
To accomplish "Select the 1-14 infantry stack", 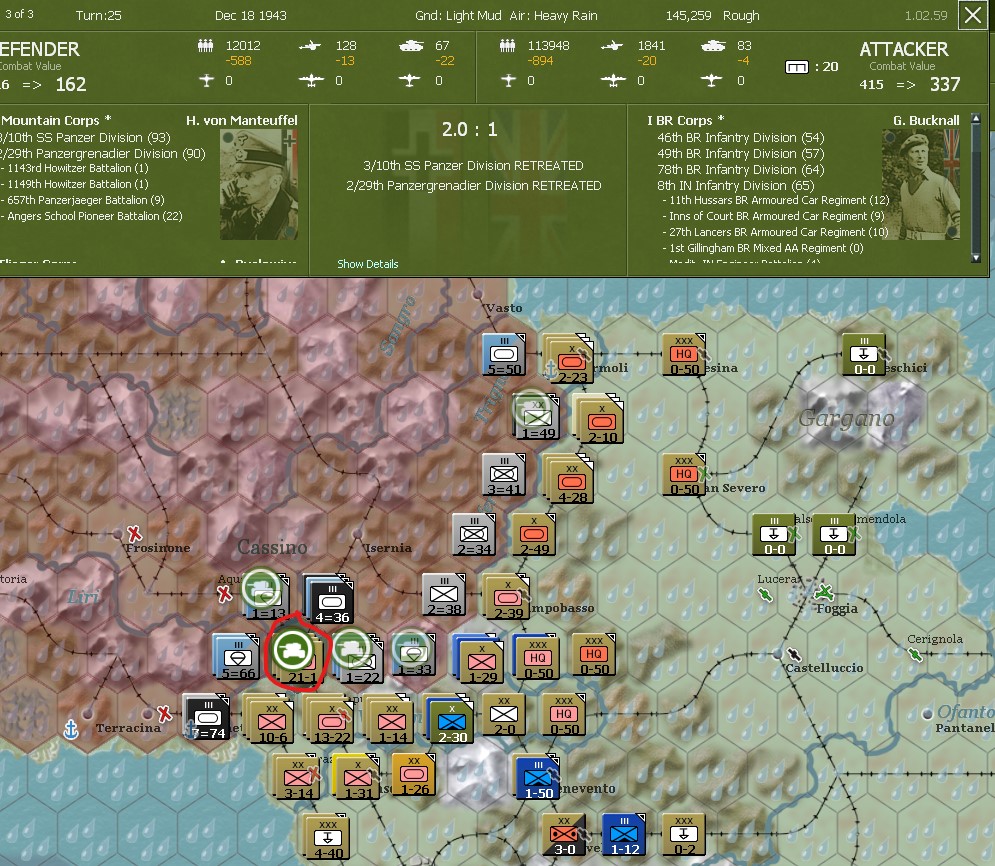I will click(388, 719).
